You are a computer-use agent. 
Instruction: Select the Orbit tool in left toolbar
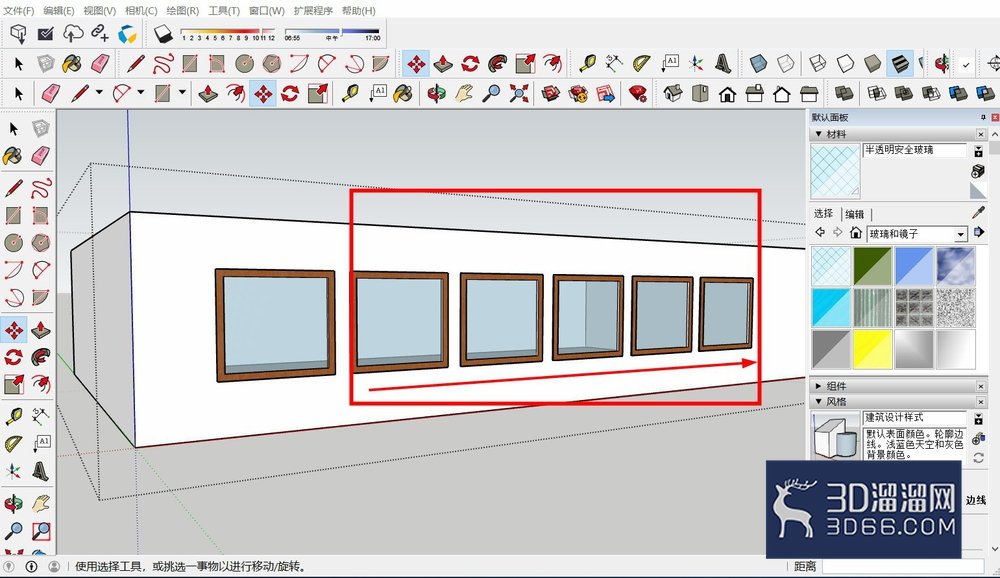(x=13, y=503)
